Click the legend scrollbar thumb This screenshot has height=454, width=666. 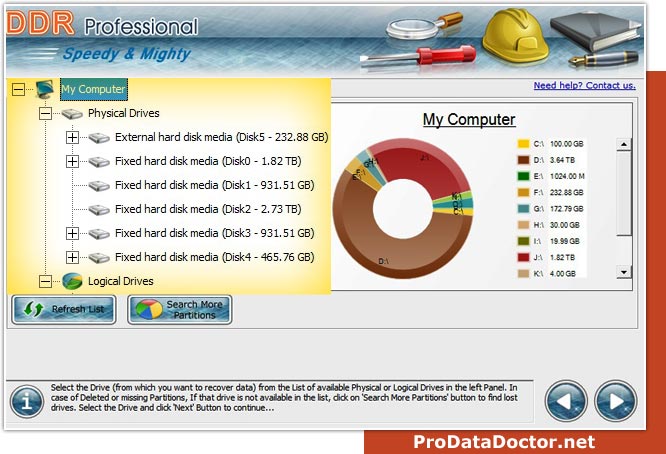tap(624, 193)
